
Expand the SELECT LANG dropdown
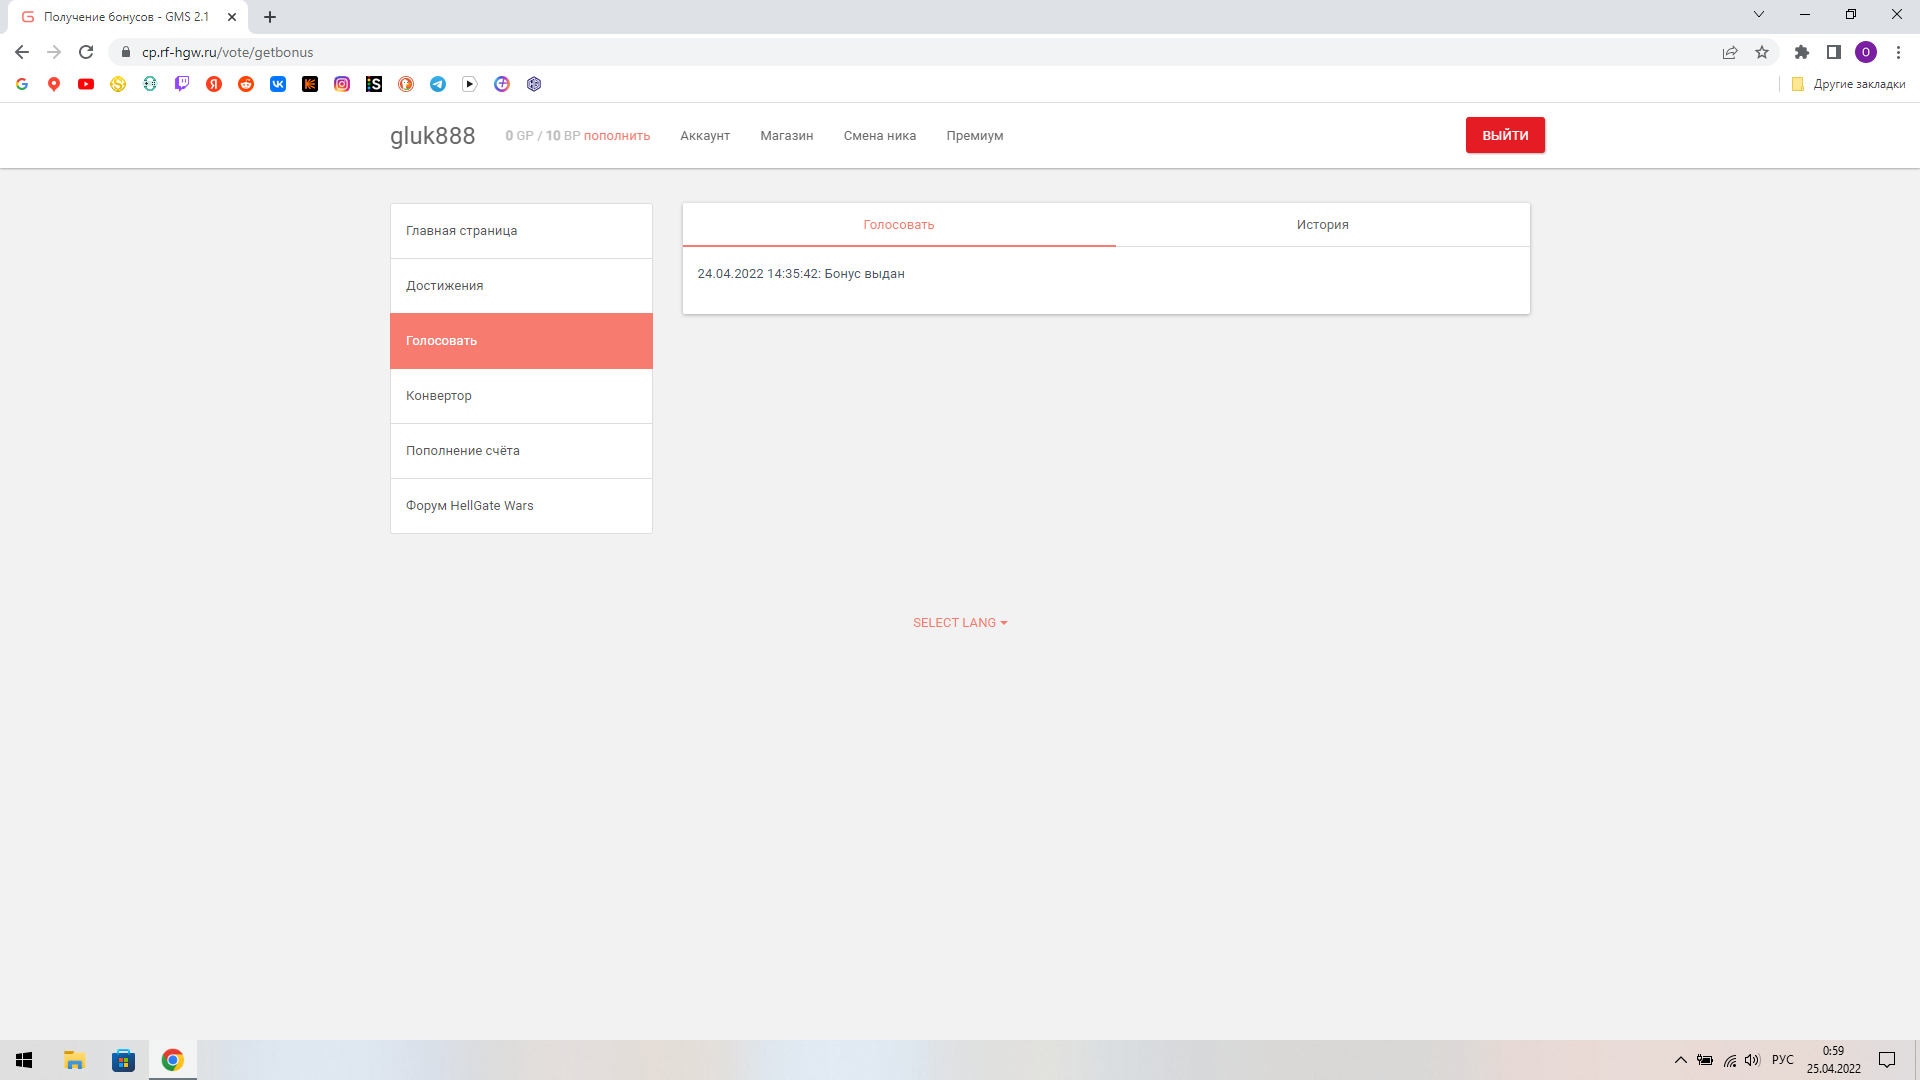[960, 623]
